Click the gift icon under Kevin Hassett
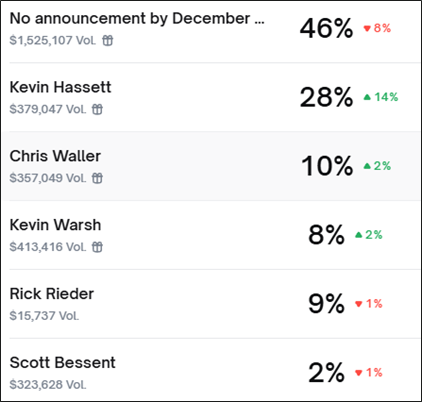 pos(97,109)
